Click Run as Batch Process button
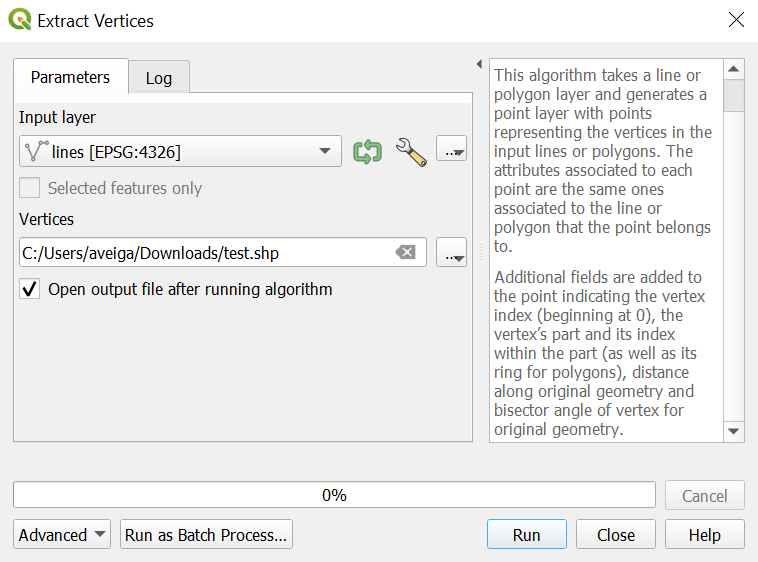Viewport: 758px width, 562px height. pyautogui.click(x=206, y=535)
